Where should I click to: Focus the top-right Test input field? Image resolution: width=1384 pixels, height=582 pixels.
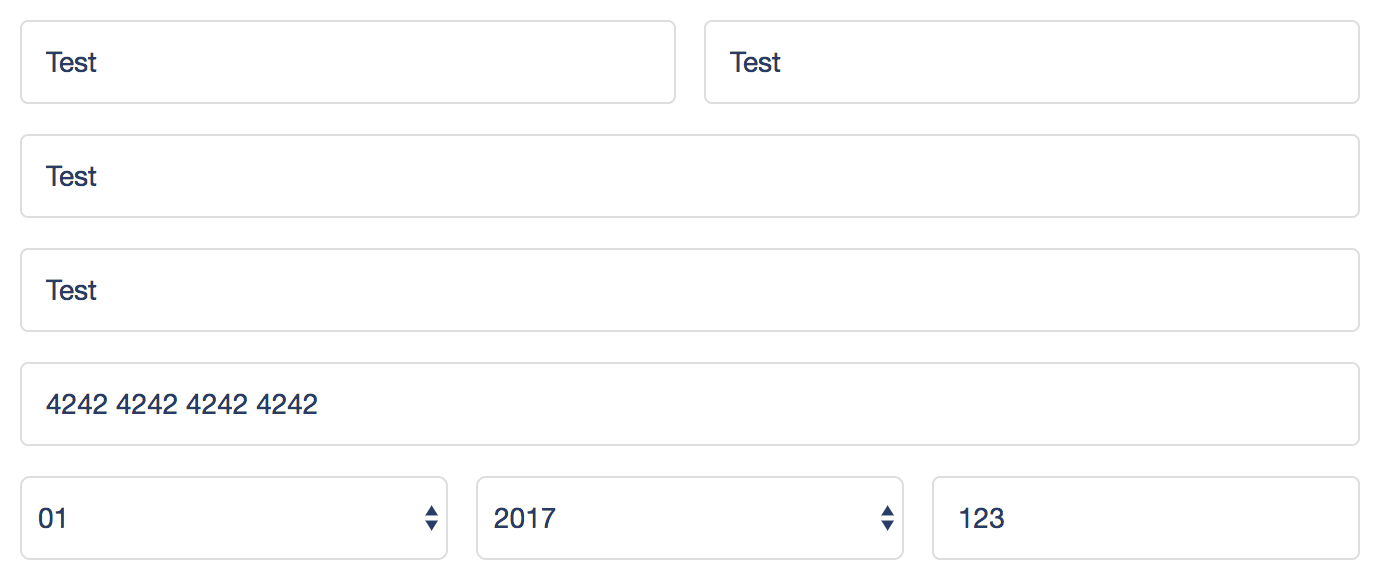(x=1032, y=62)
